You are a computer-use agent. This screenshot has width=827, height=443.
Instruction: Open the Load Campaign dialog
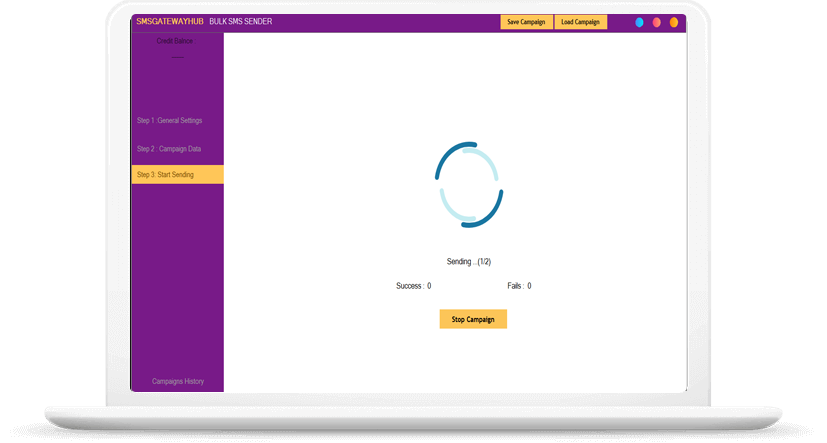(580, 22)
